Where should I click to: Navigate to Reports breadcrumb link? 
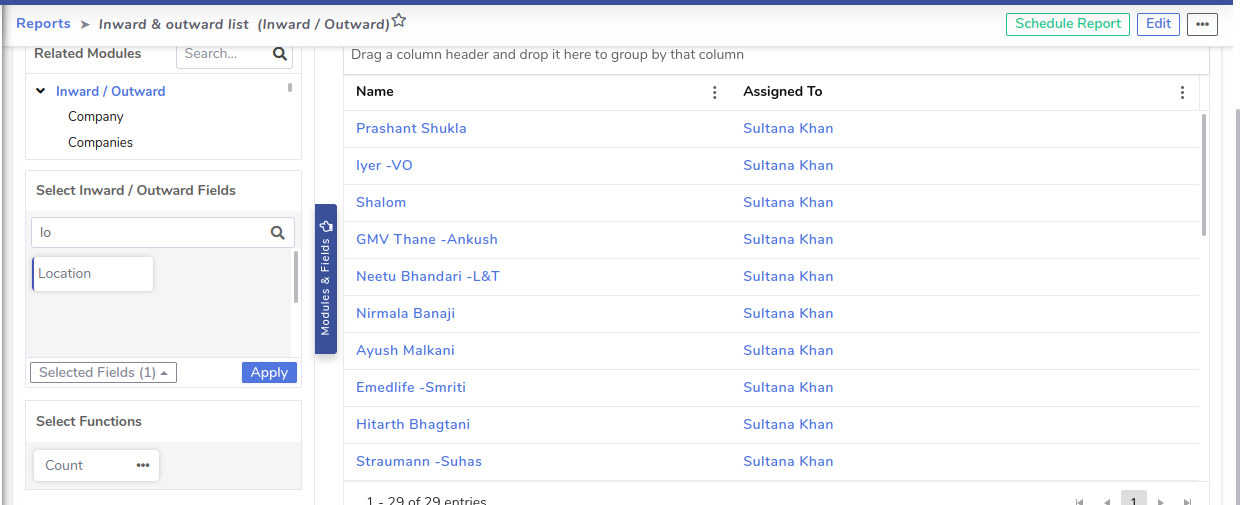coord(43,23)
